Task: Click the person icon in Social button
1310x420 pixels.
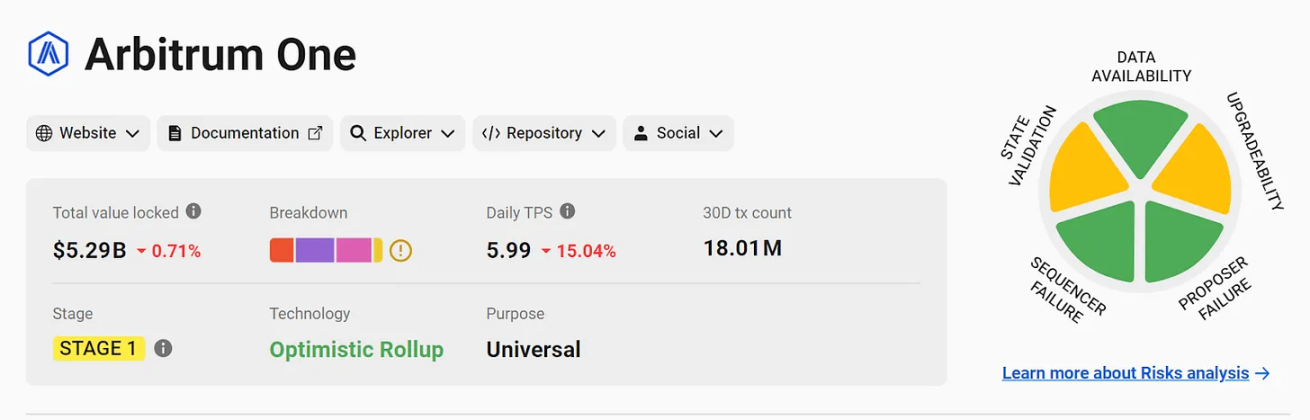Action: click(641, 133)
